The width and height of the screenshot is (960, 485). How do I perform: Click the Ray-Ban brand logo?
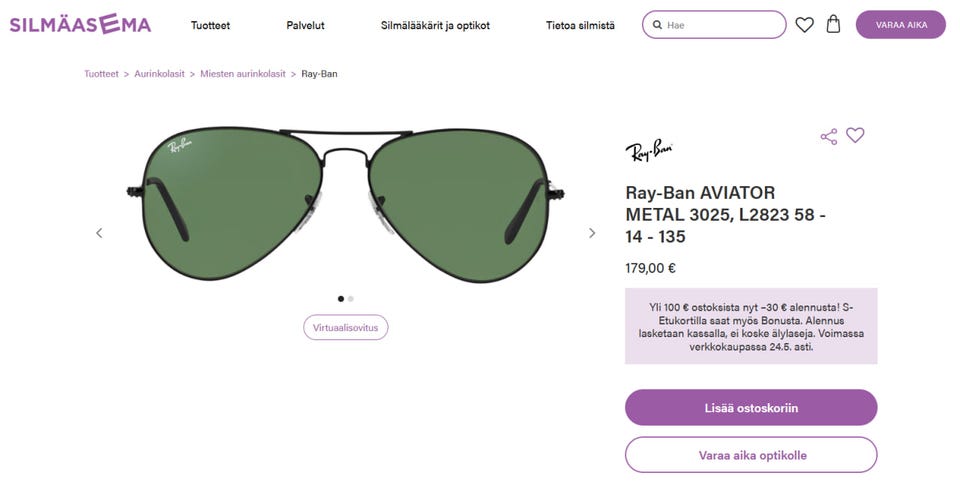(x=649, y=149)
